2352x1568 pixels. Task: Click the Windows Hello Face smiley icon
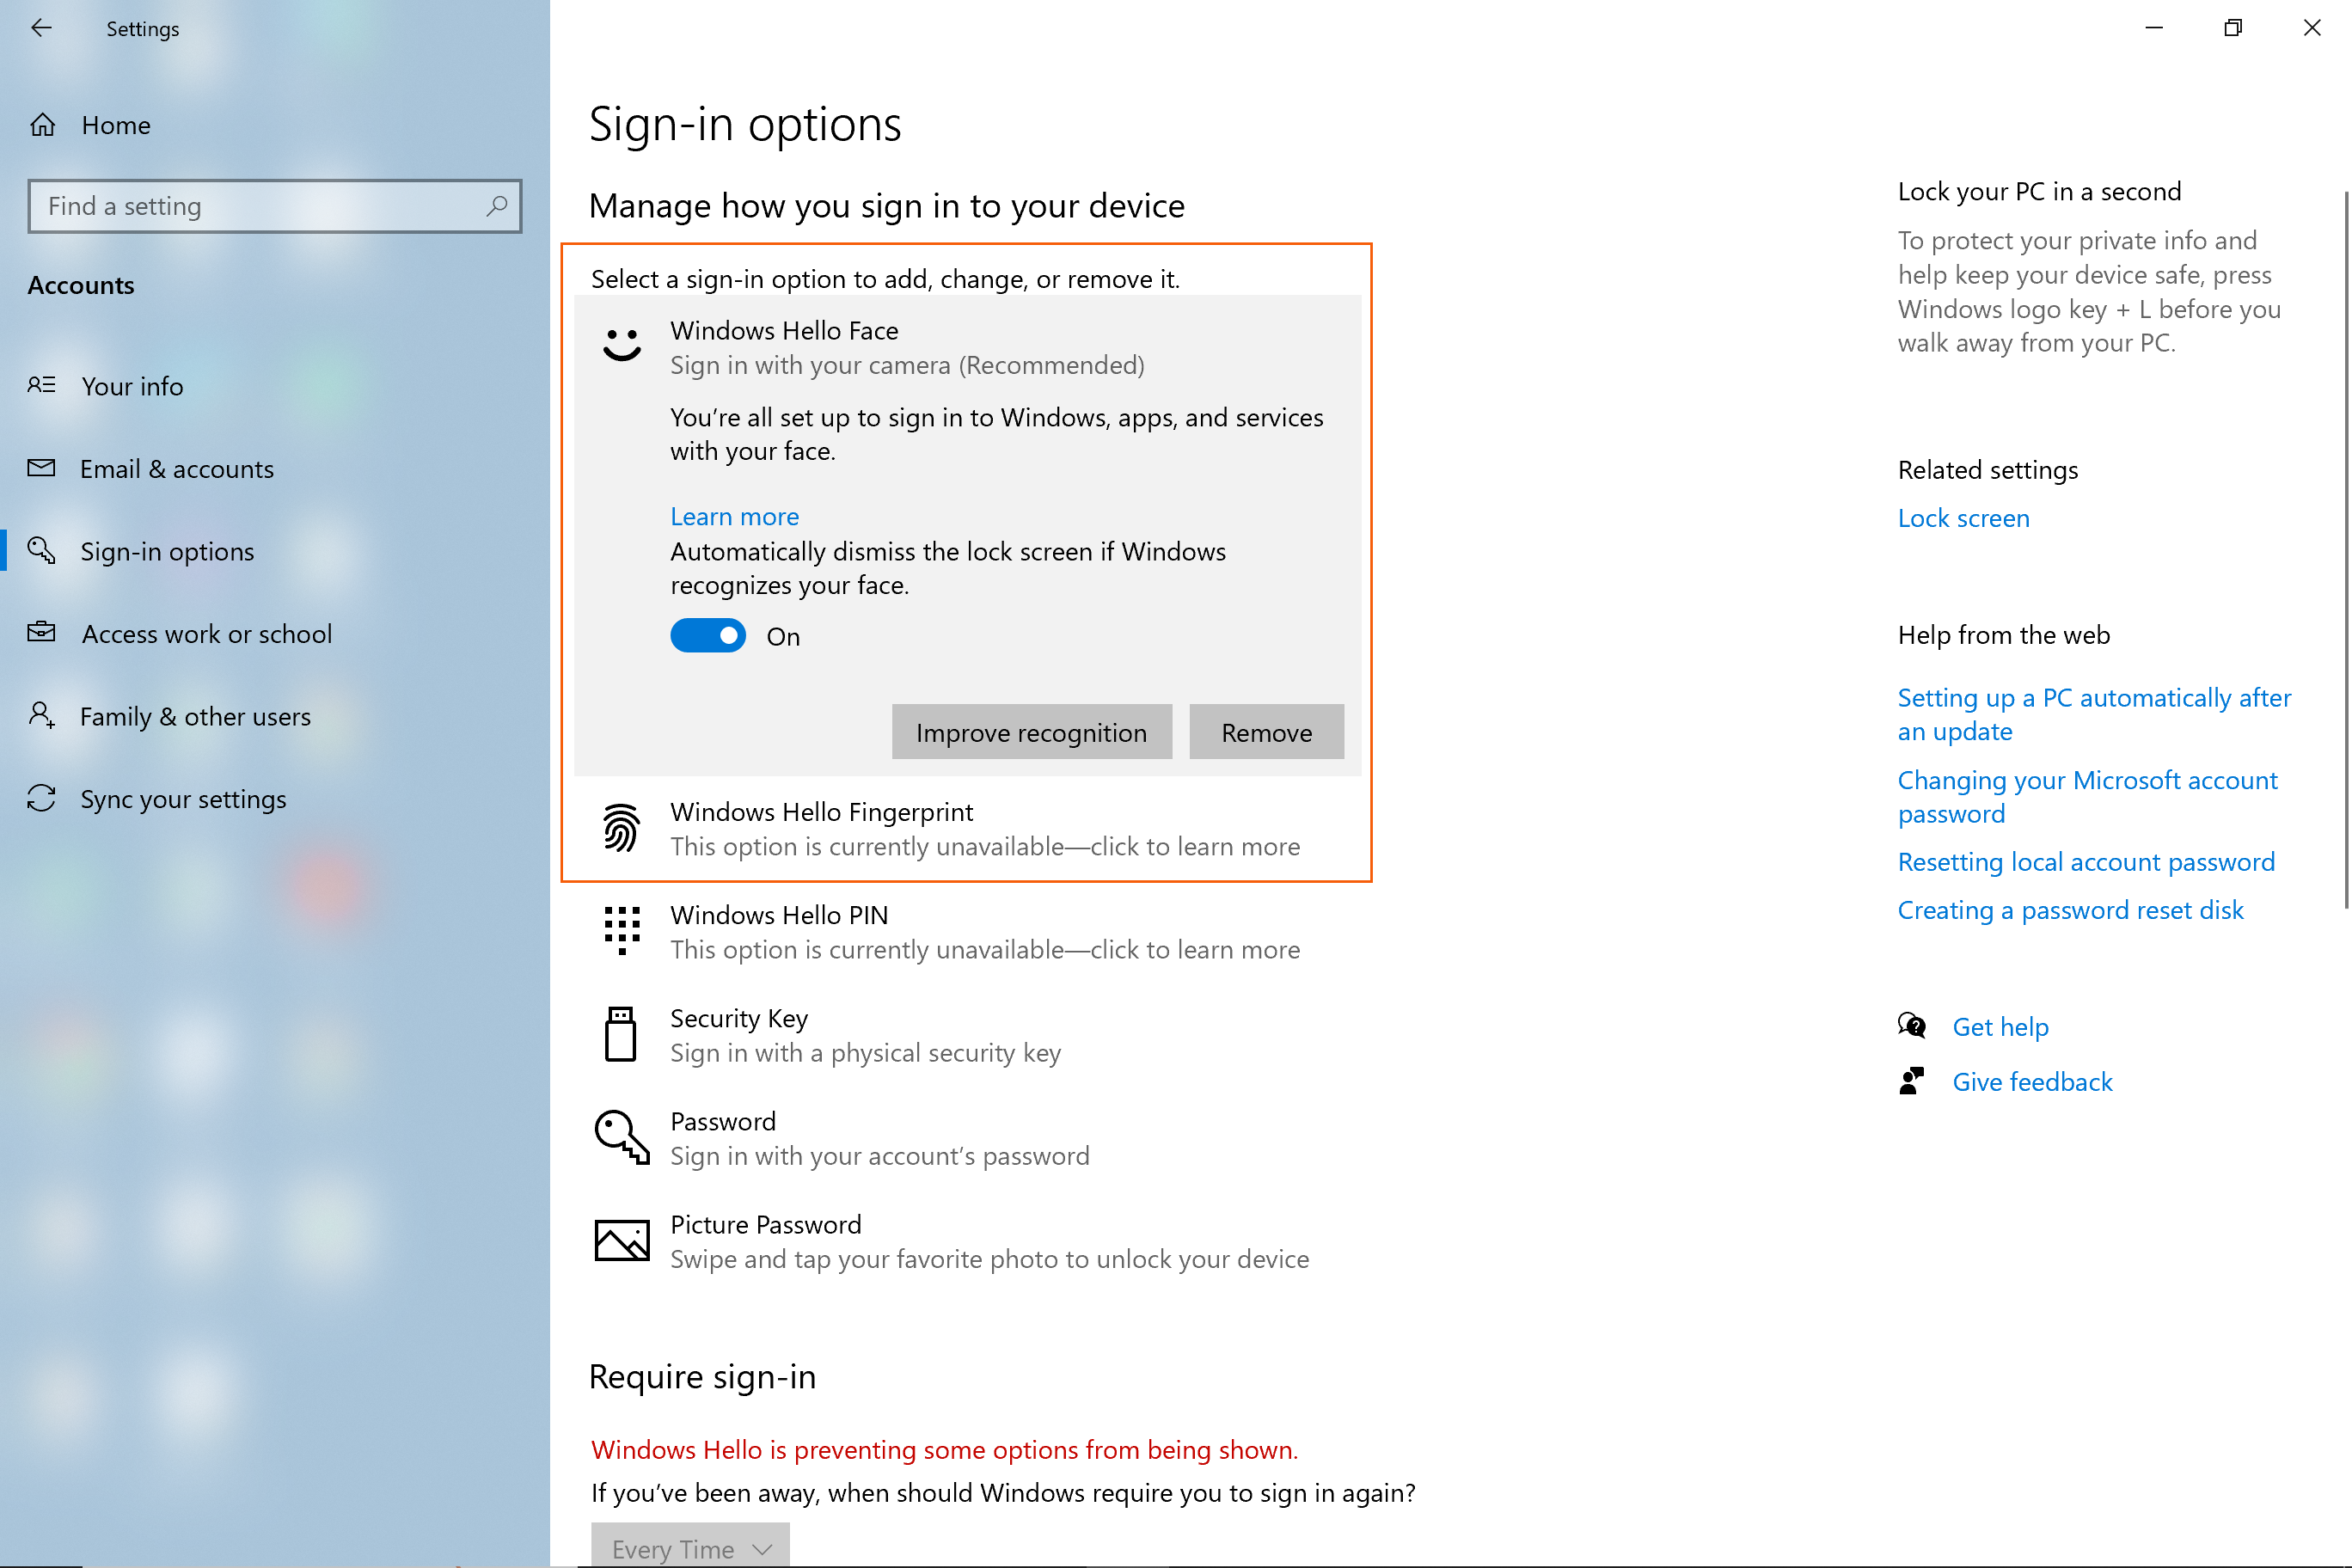[620, 345]
